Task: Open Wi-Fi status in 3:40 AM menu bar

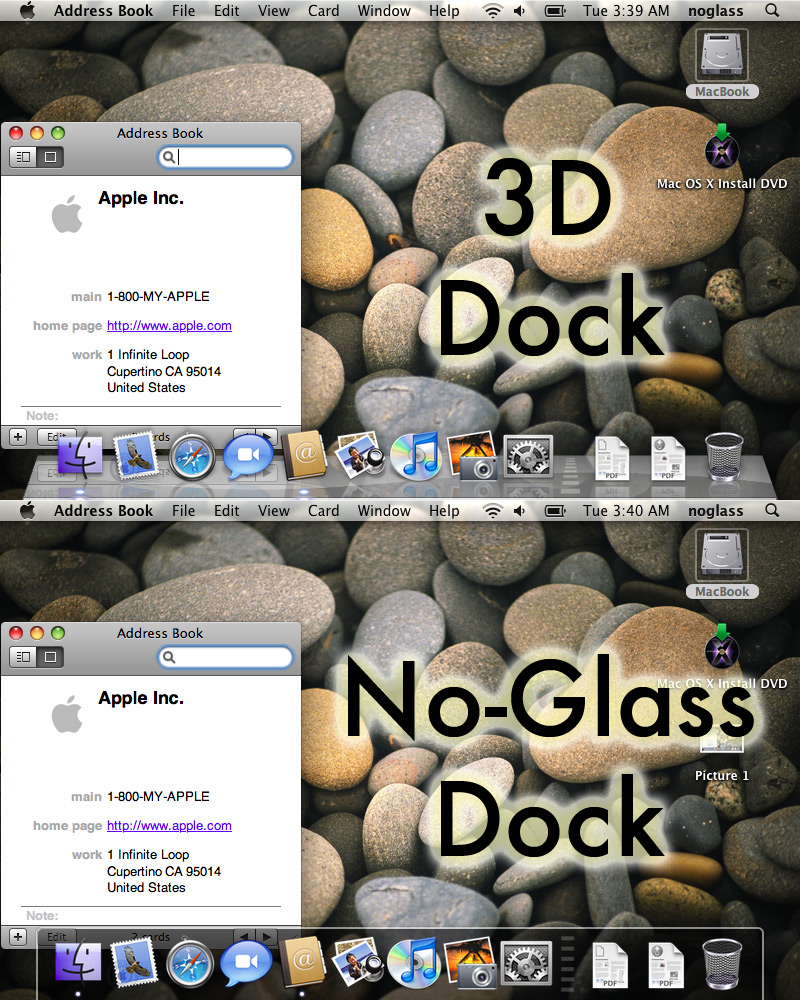Action: coord(492,511)
